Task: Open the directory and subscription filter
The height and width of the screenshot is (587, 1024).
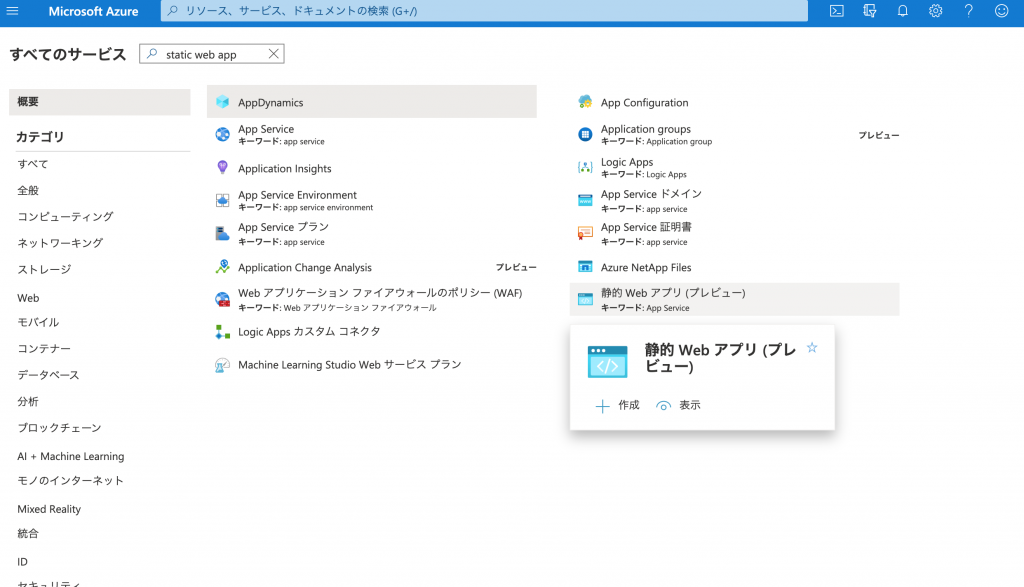Action: pyautogui.click(x=869, y=11)
